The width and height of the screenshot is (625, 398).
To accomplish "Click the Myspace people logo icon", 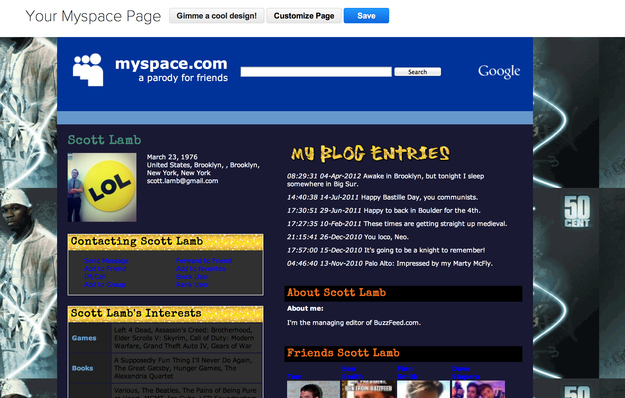I will pyautogui.click(x=88, y=70).
